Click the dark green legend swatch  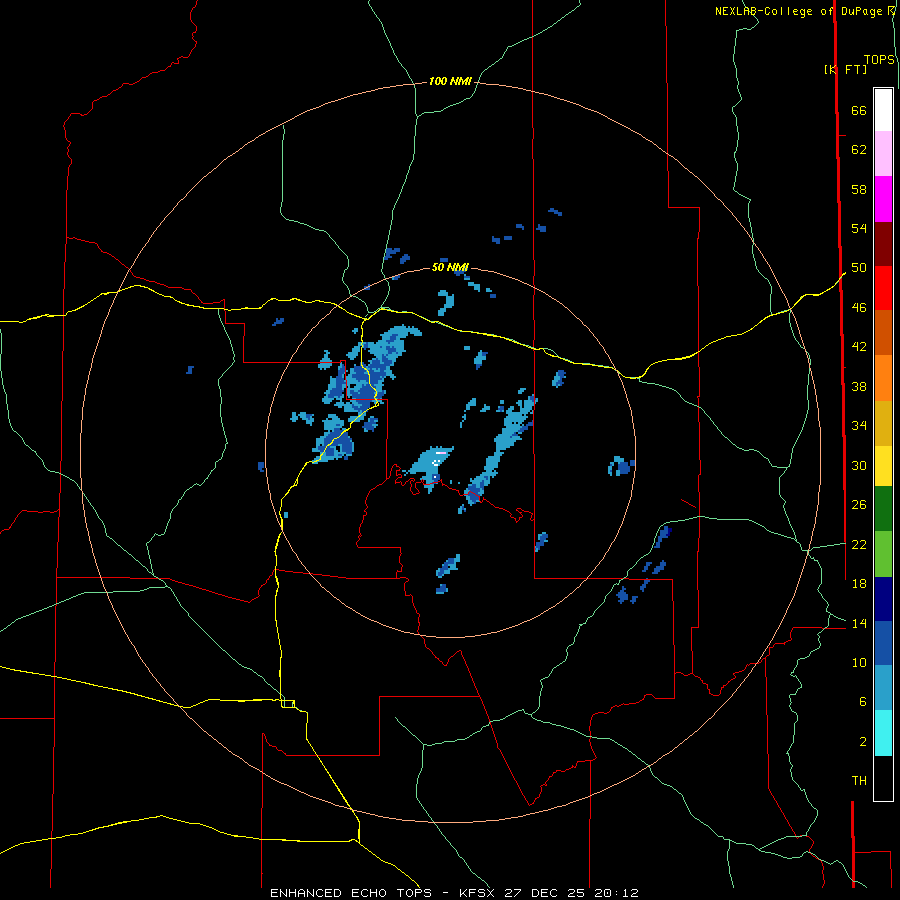(883, 509)
